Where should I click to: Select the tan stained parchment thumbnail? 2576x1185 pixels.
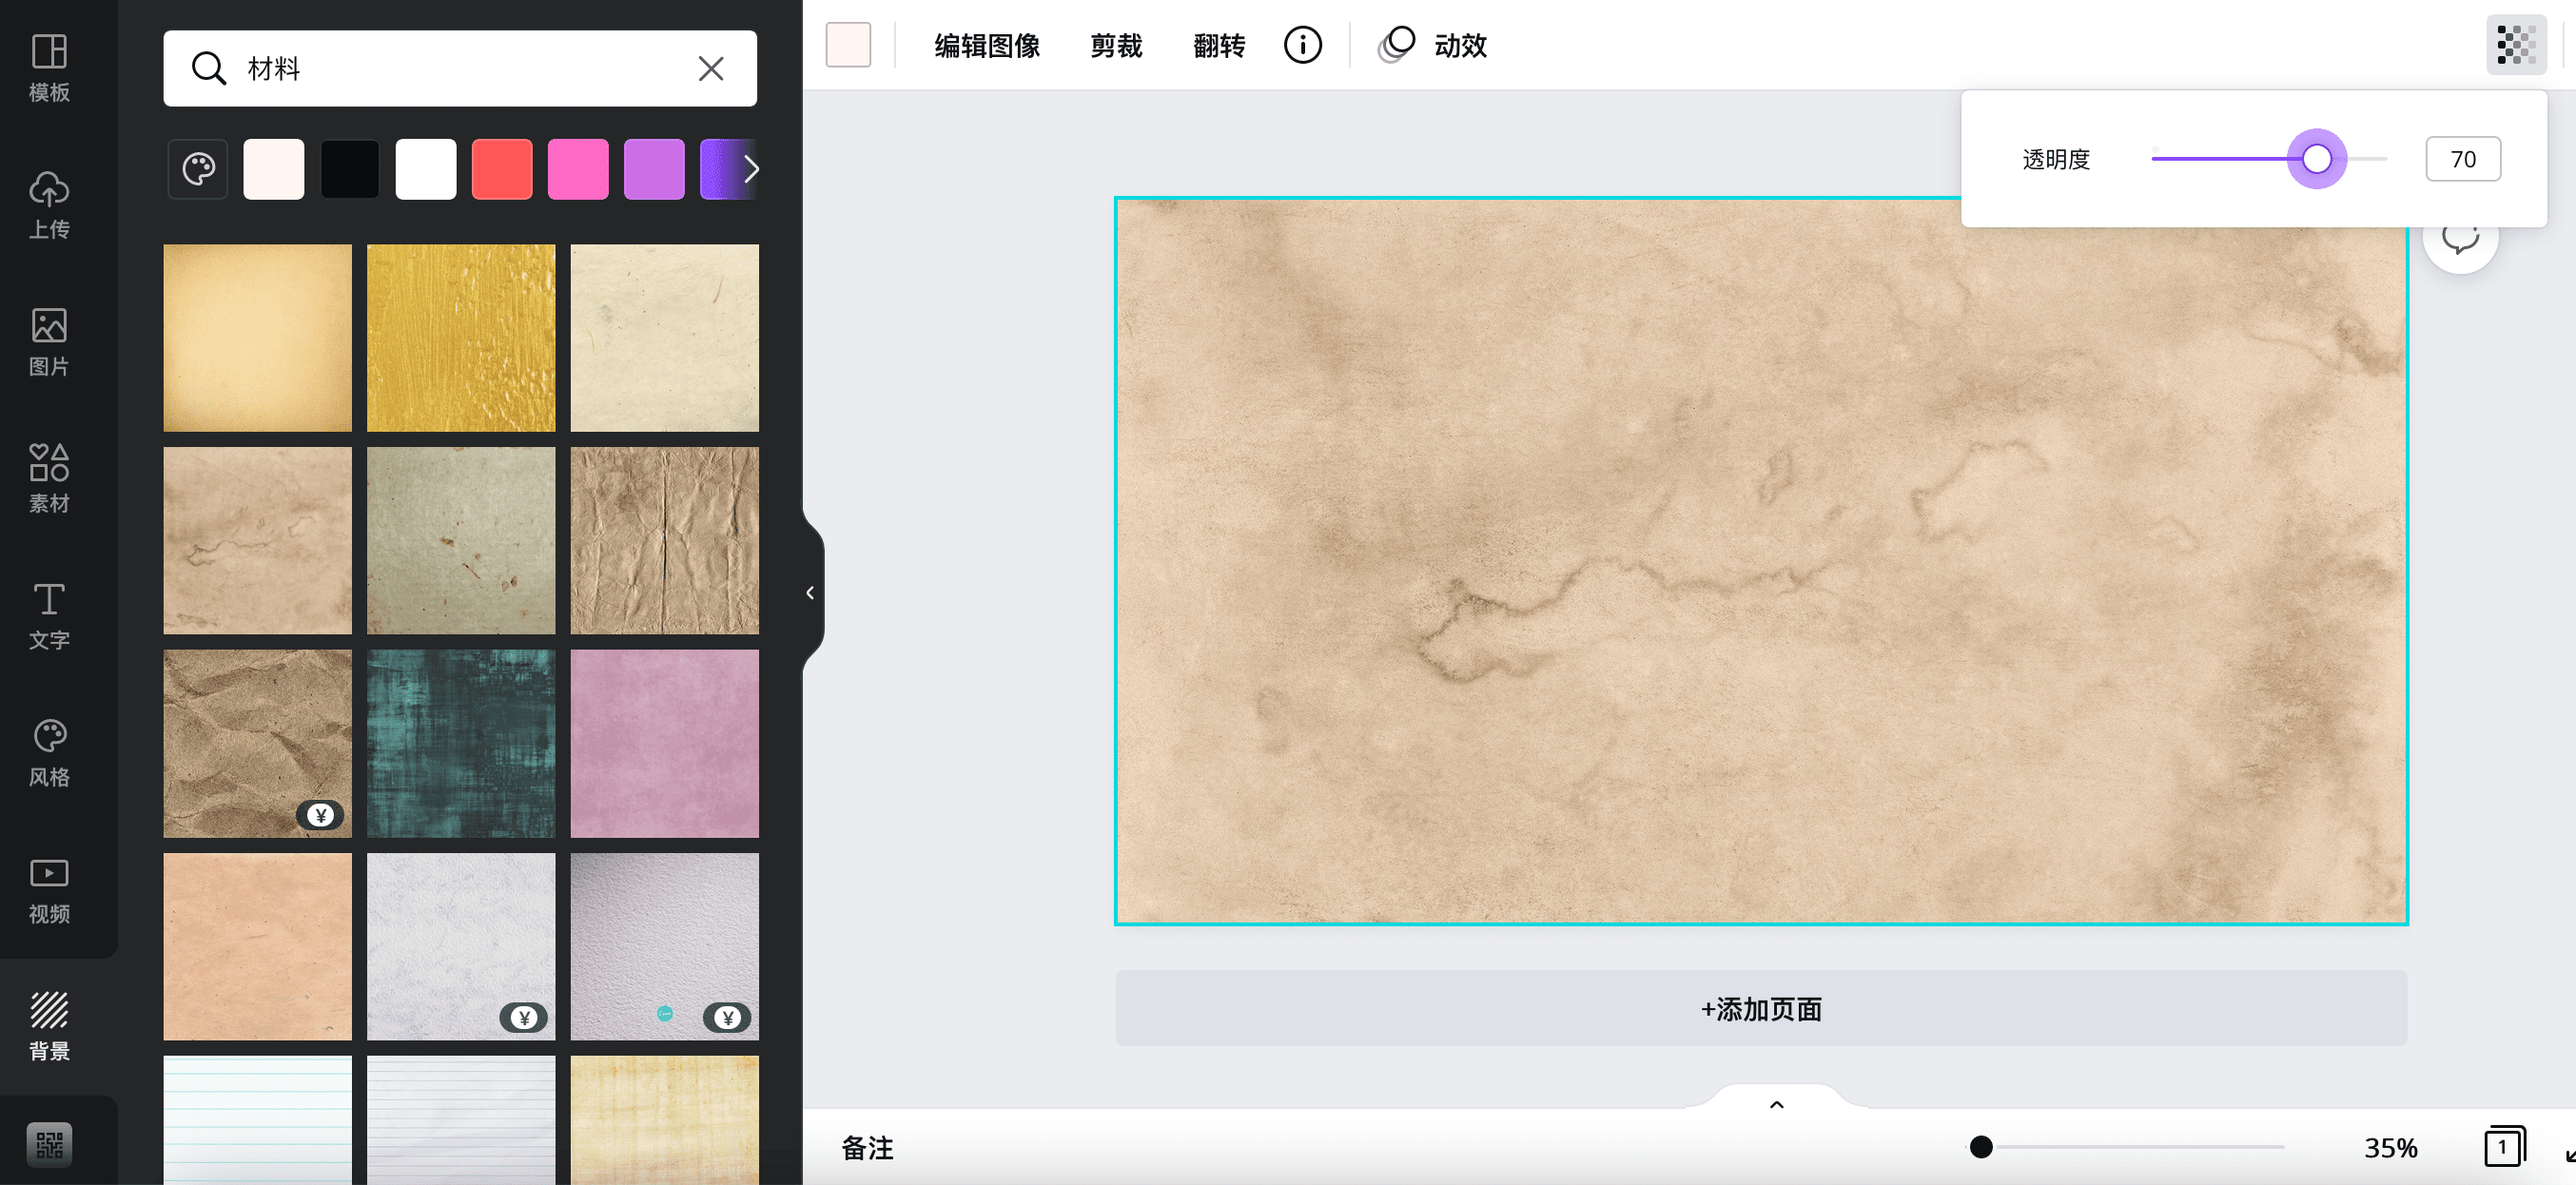(258, 540)
